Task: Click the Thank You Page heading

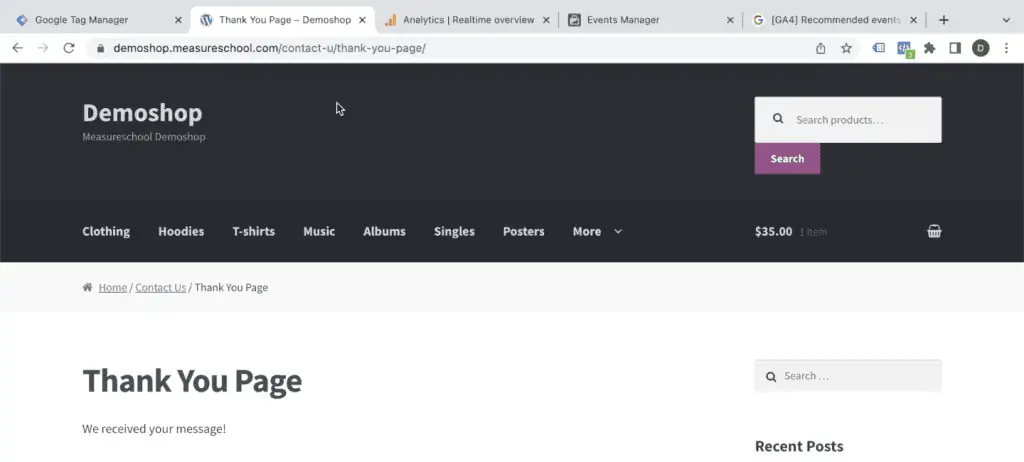Action: coord(192,380)
